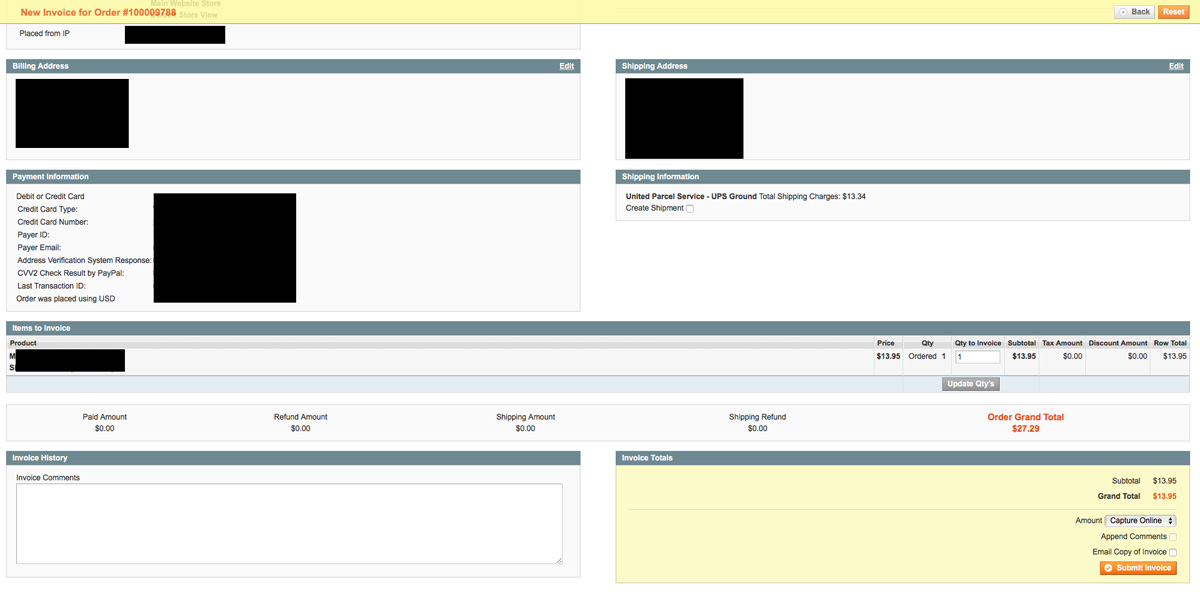Image resolution: width=1200 pixels, height=604 pixels.
Task: Reset the invoice form
Action: (1173, 11)
